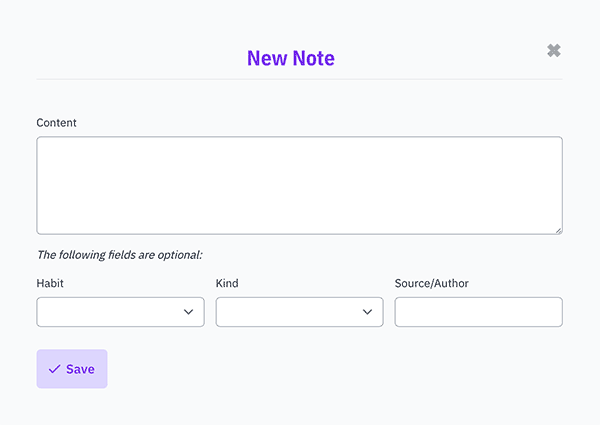Viewport: 600px width, 425px height.
Task: Click the word Save on the button
Action: (x=80, y=369)
